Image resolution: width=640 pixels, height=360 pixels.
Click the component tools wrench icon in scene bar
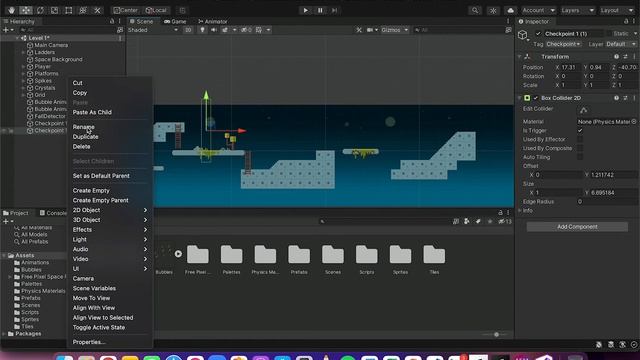point(359,30)
